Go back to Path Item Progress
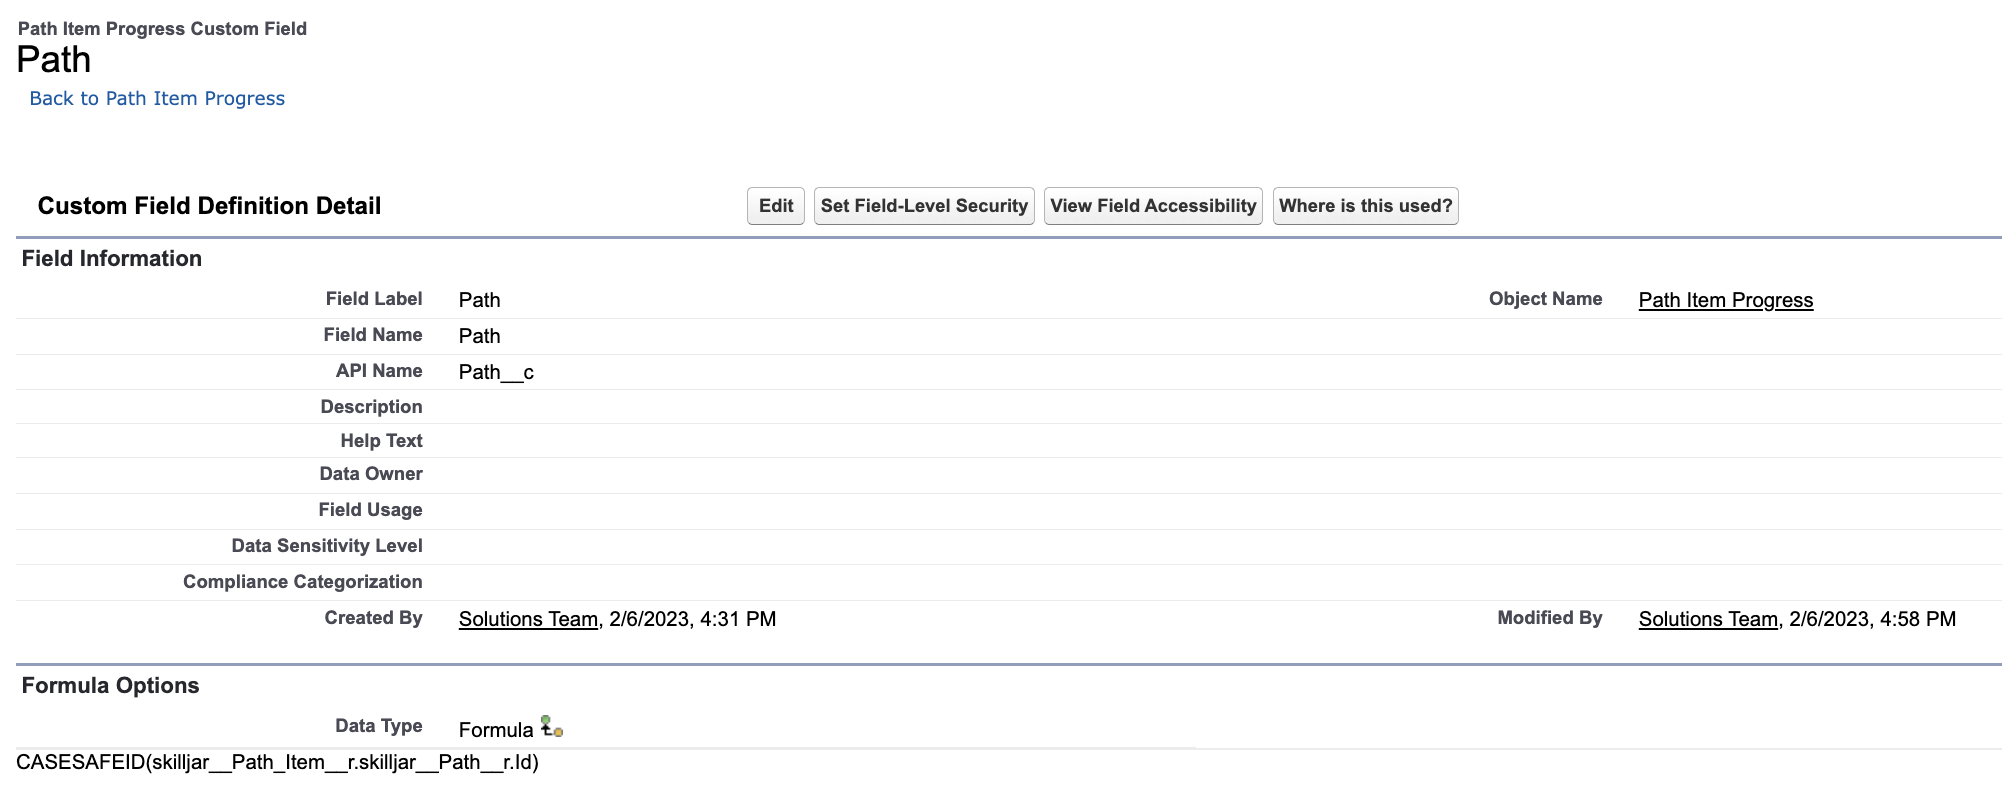Viewport: 2002px width, 812px height. pos(157,98)
